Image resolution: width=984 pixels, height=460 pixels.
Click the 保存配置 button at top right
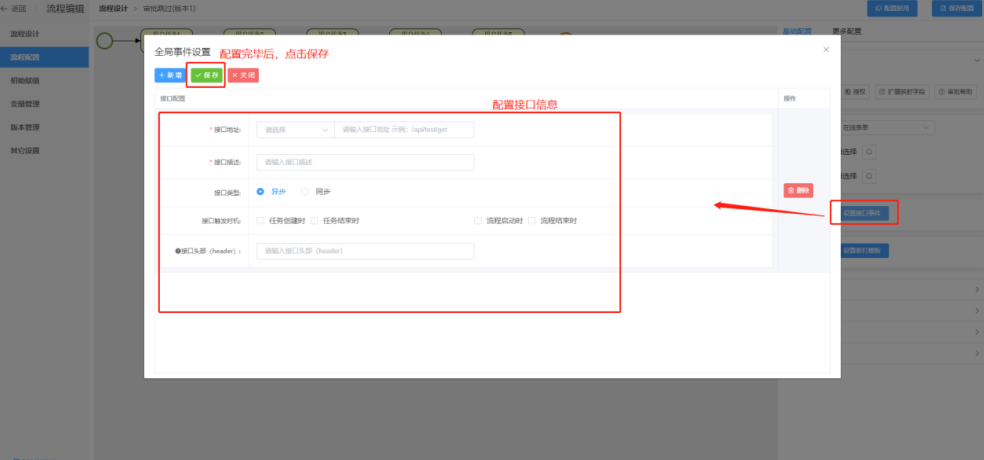[x=957, y=9]
